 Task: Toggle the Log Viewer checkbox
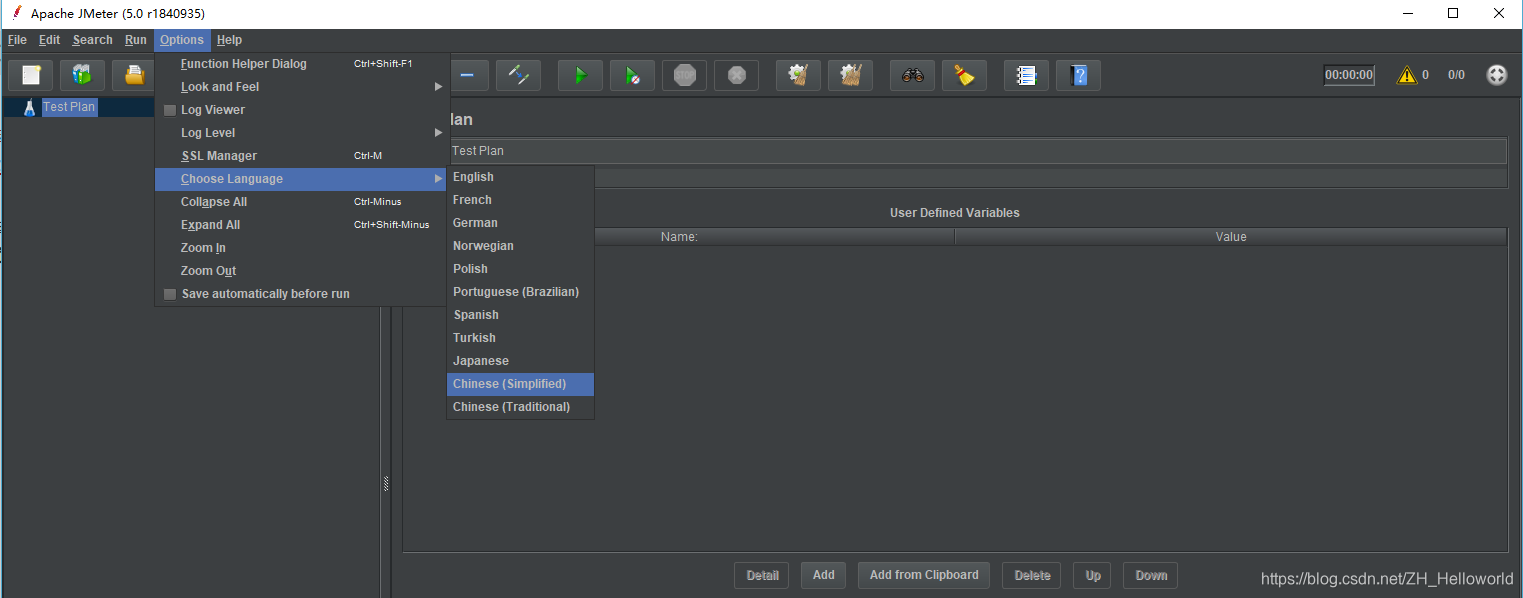(x=170, y=110)
